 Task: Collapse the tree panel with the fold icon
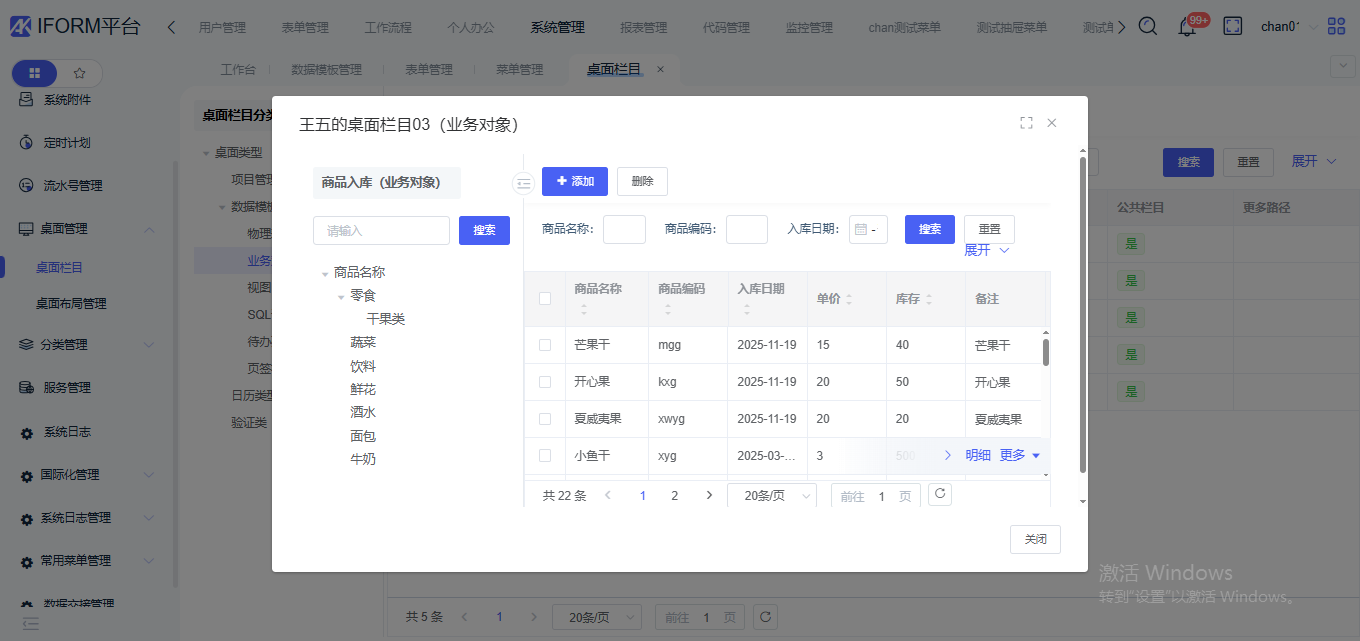point(523,183)
